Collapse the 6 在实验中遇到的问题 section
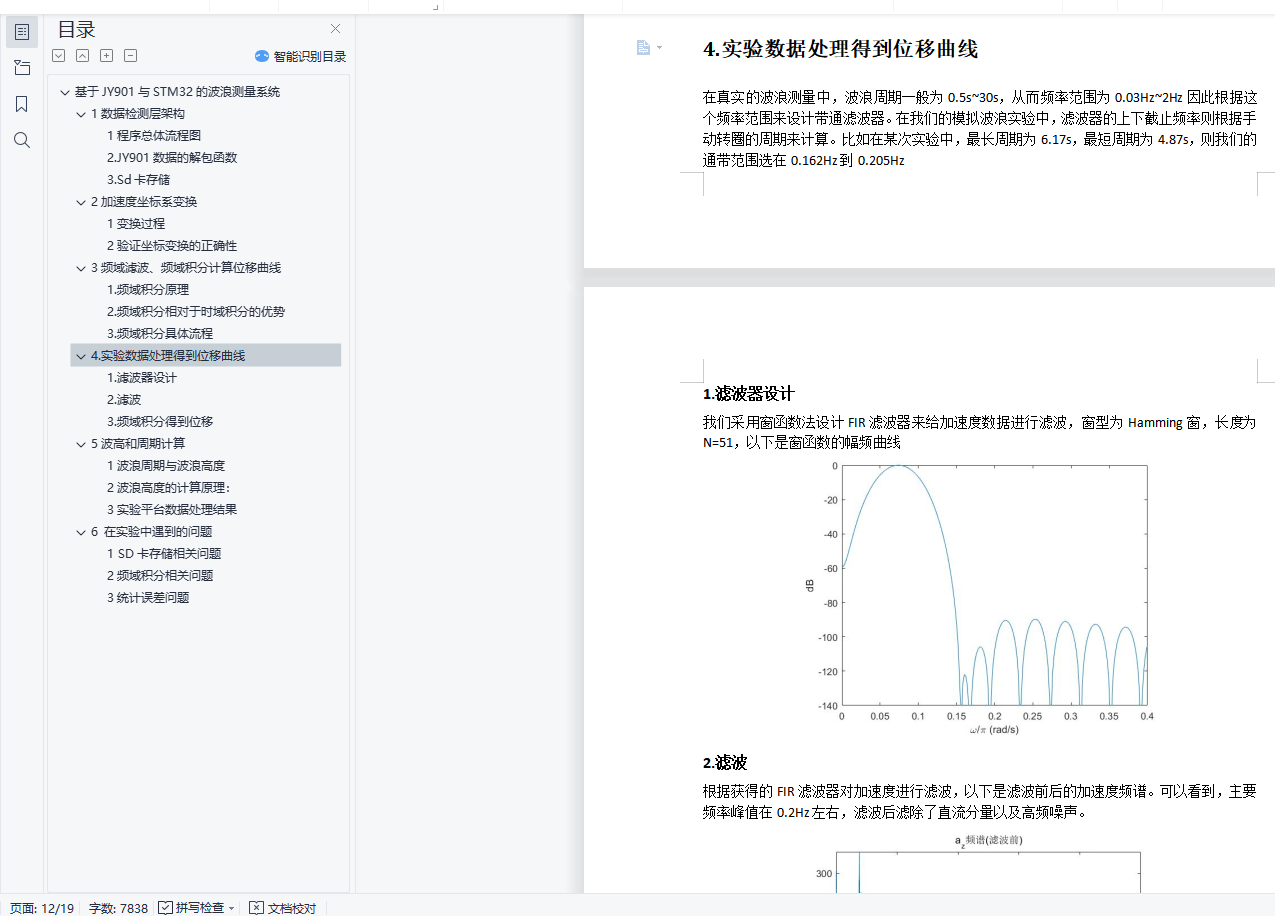 pos(81,532)
